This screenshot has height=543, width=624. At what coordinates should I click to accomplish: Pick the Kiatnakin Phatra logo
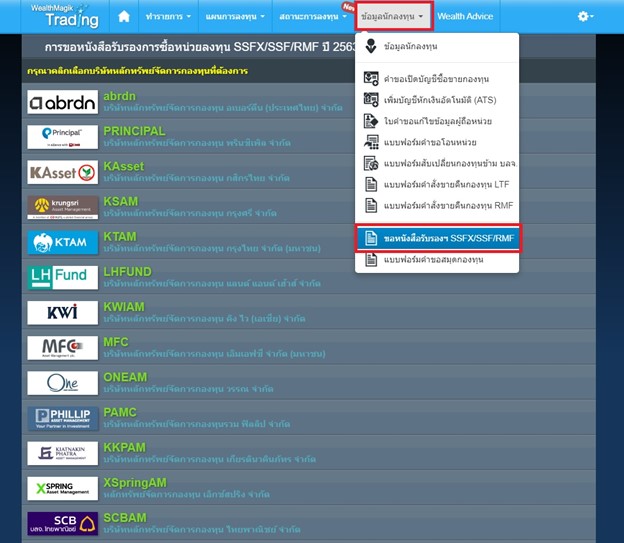click(62, 453)
